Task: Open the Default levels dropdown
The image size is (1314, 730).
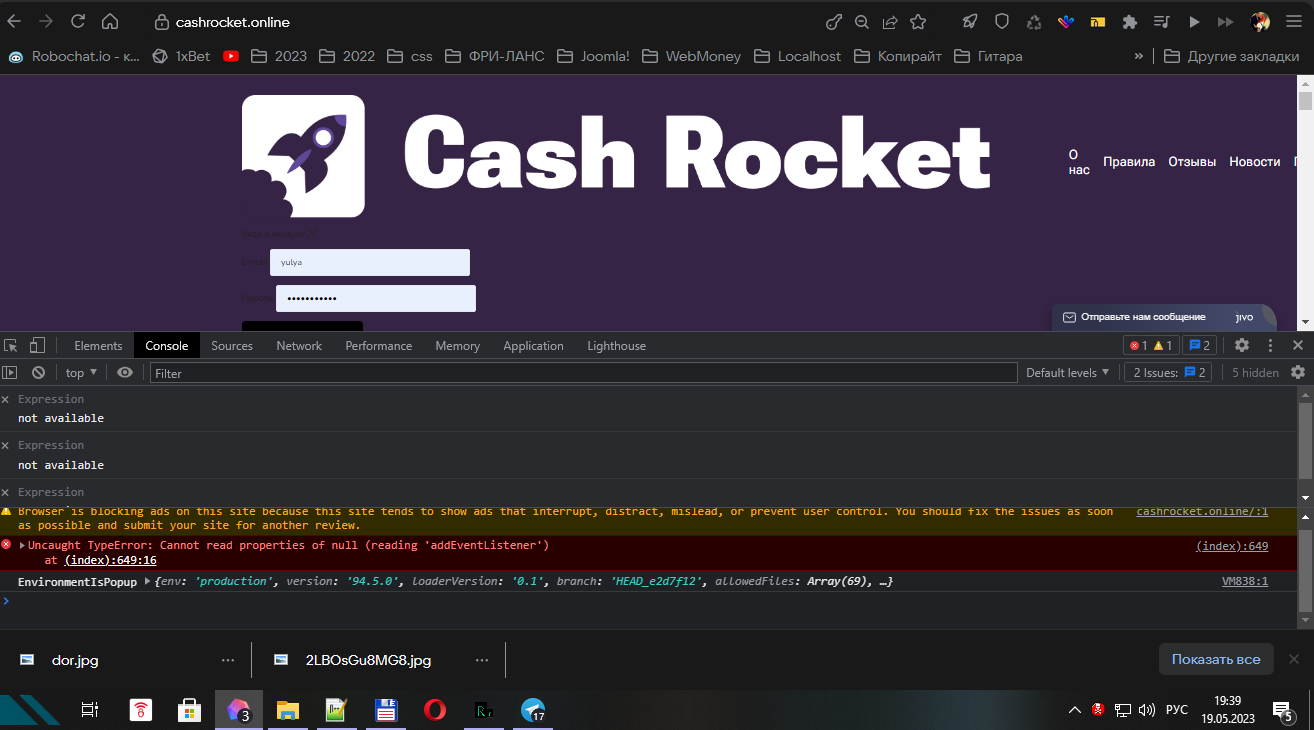Action: pyautogui.click(x=1068, y=372)
